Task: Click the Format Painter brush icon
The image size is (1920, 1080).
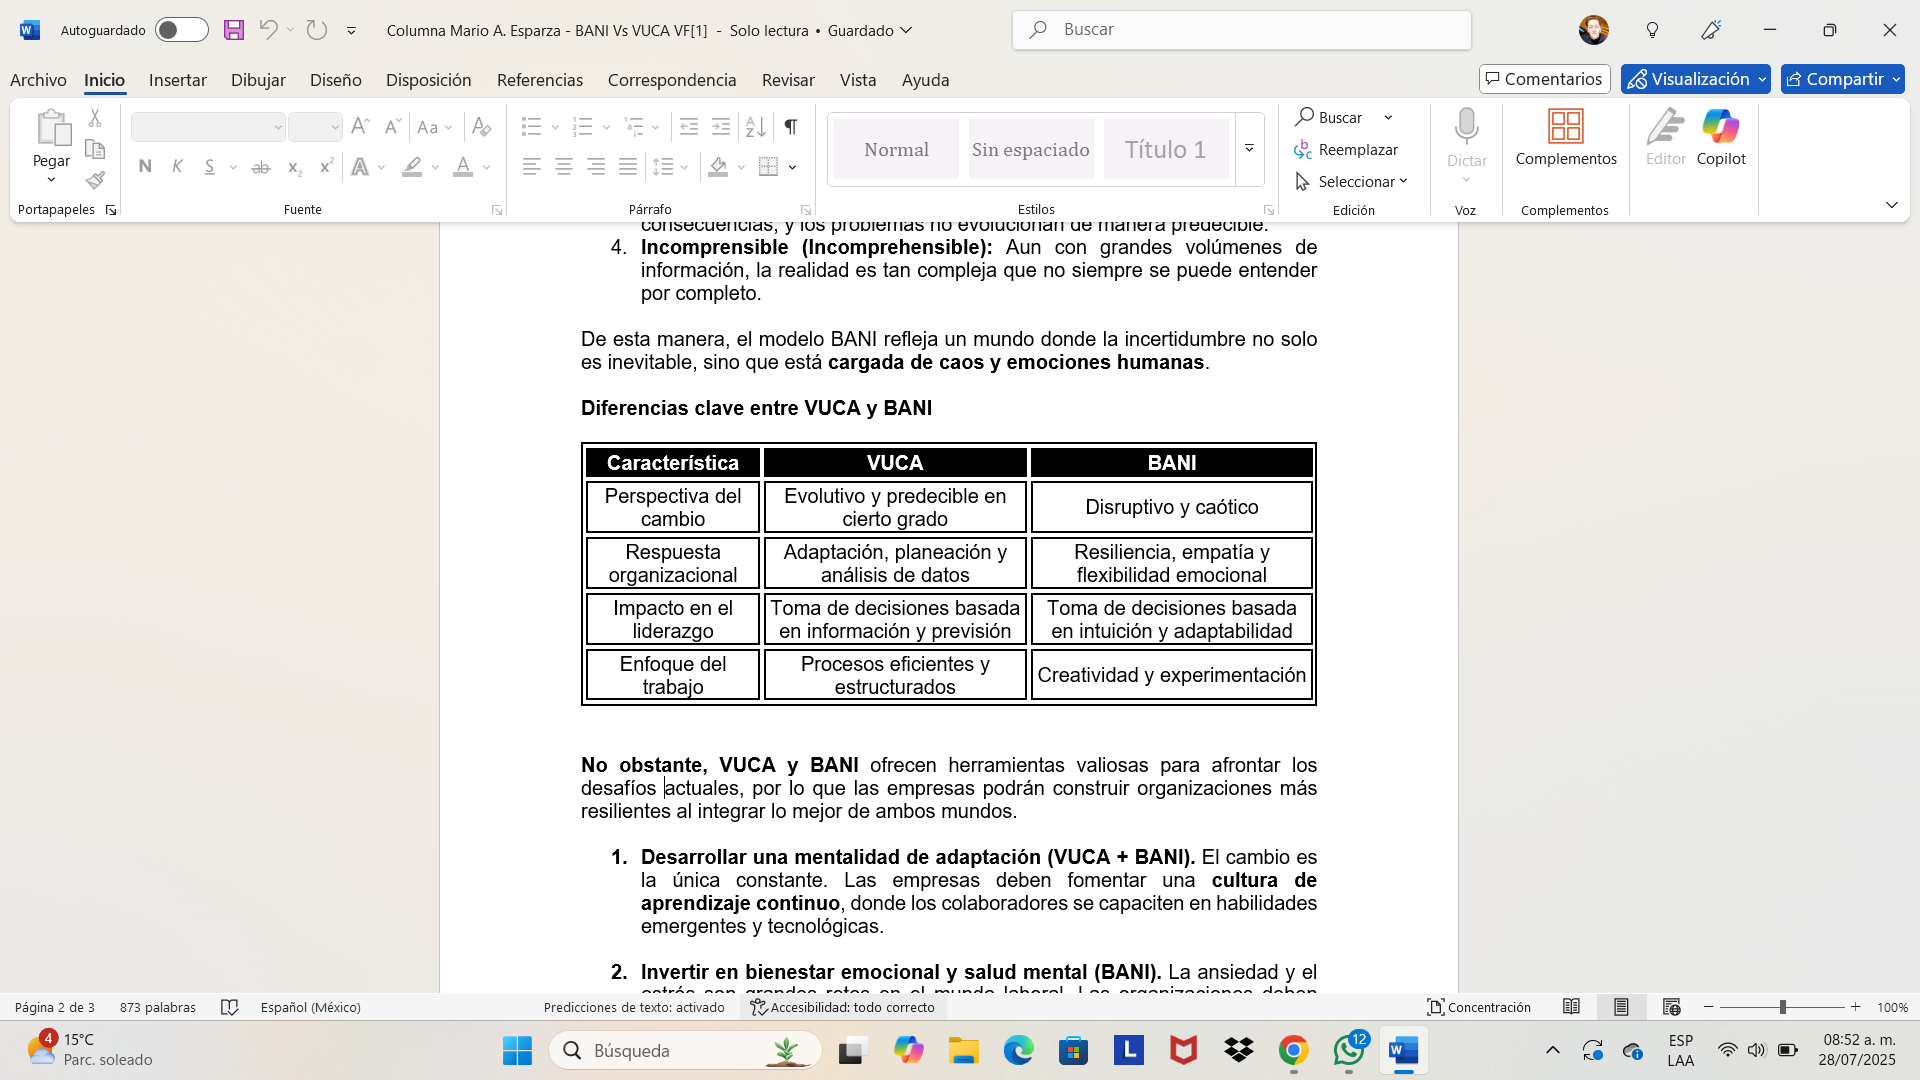Action: tap(95, 181)
